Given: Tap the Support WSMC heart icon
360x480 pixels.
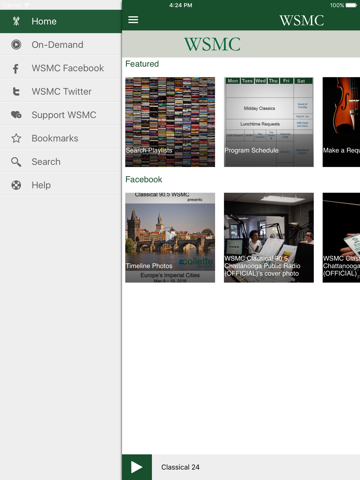Looking at the screenshot, I should (x=16, y=115).
